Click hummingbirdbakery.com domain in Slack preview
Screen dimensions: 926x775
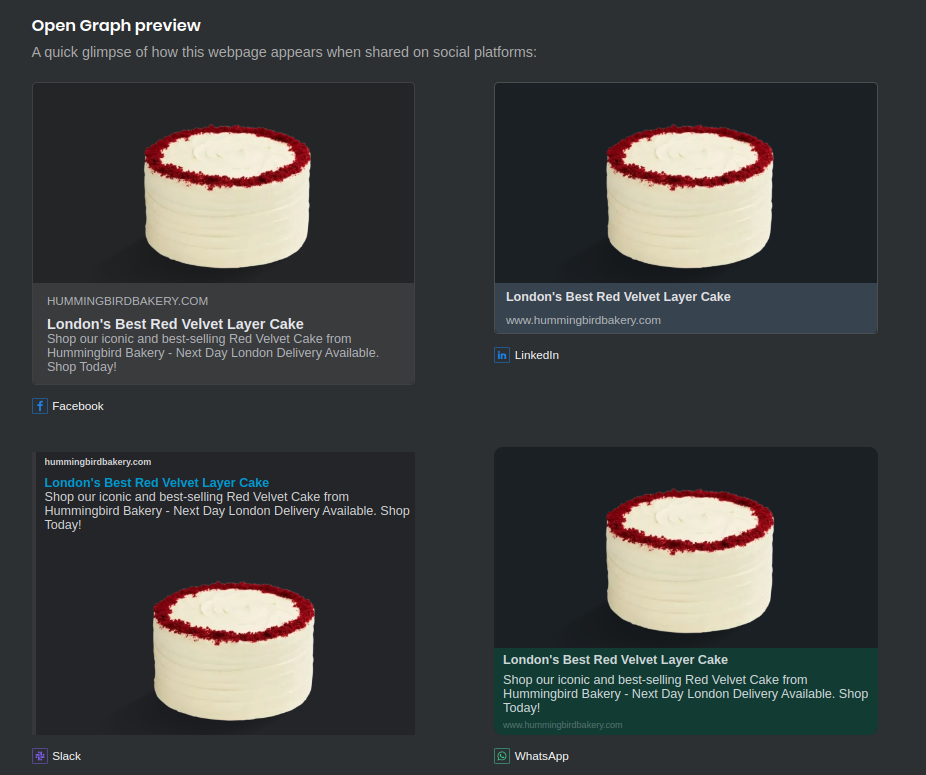point(98,462)
